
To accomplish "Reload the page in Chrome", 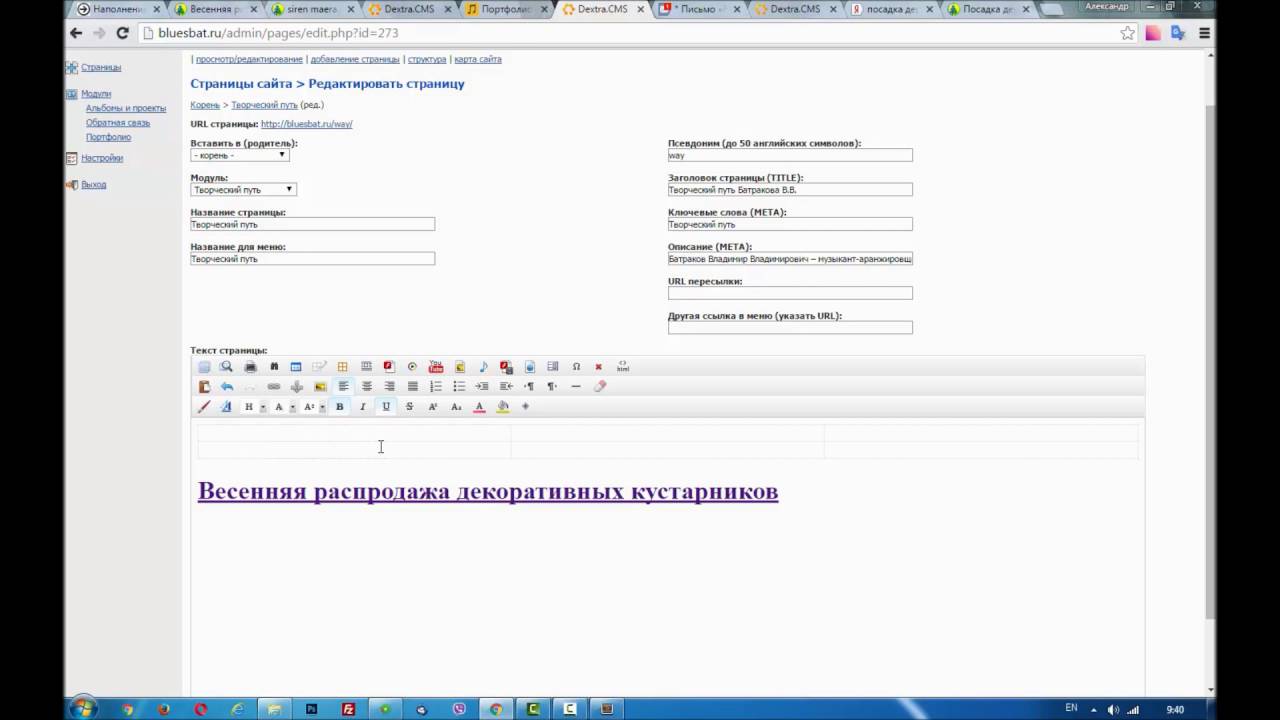I will coord(122,33).
